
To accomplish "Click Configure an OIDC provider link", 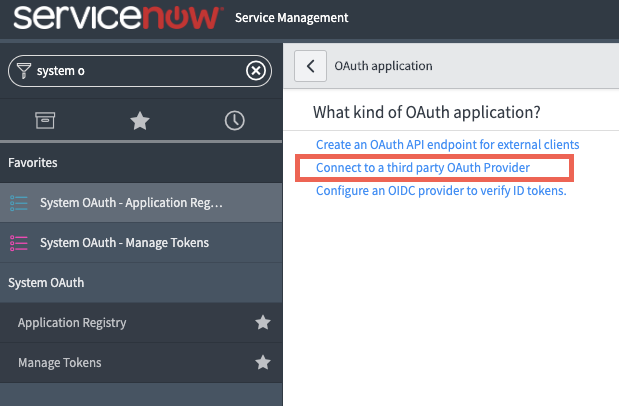I will (x=441, y=191).
